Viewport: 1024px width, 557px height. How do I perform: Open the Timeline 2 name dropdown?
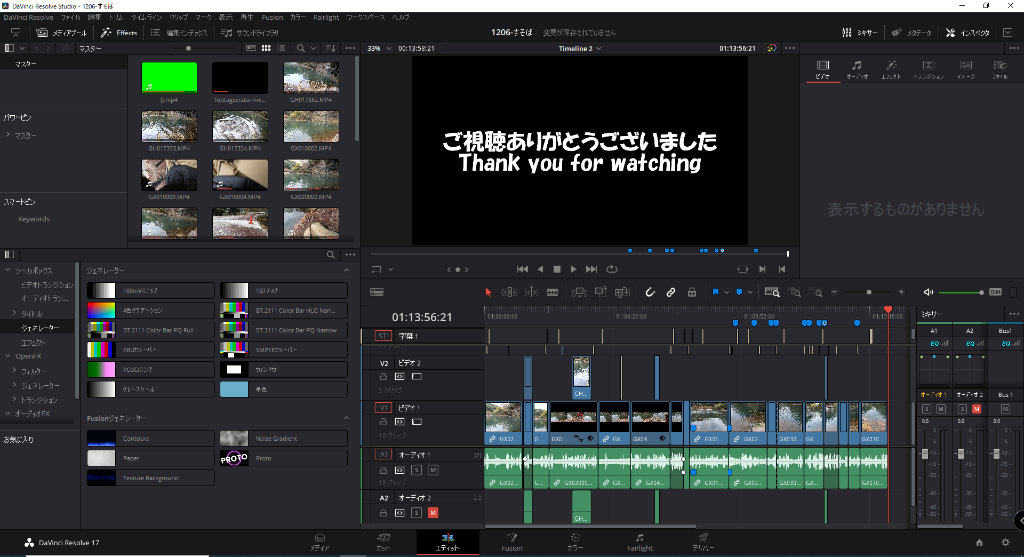pyautogui.click(x=580, y=48)
